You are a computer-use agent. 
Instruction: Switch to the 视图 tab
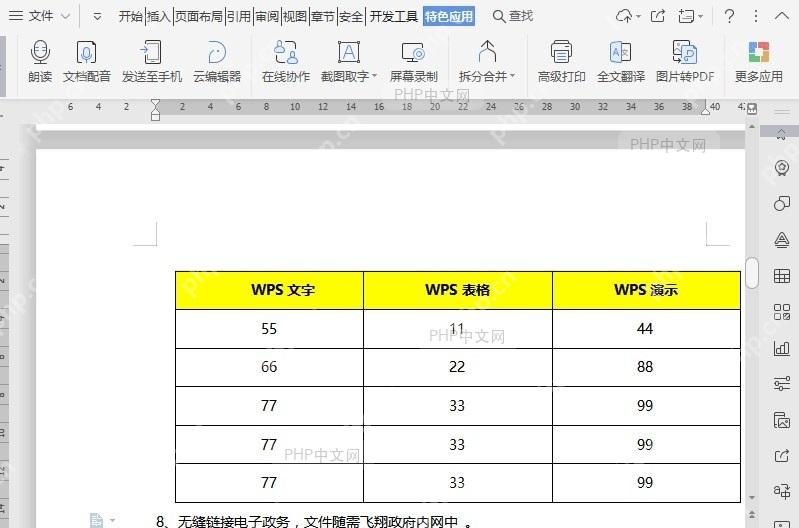295,17
